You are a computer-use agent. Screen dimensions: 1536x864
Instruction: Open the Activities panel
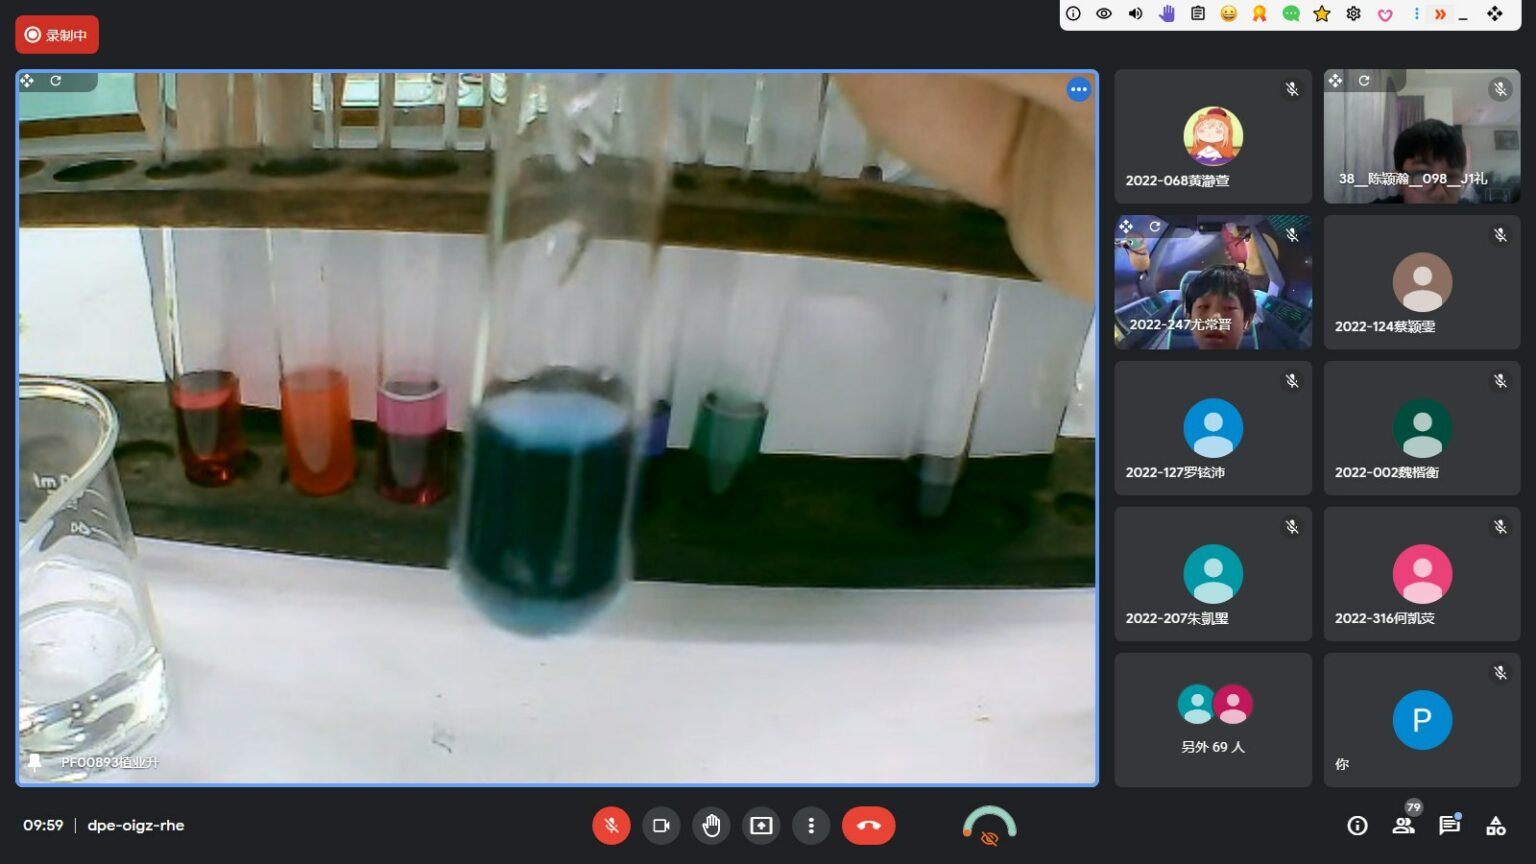point(1495,825)
